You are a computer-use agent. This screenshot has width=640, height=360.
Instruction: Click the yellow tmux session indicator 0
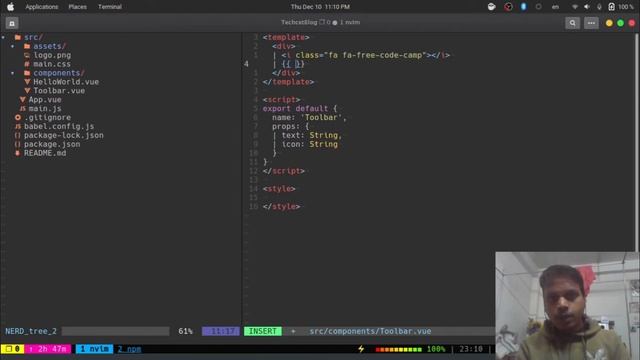[x=13, y=349]
